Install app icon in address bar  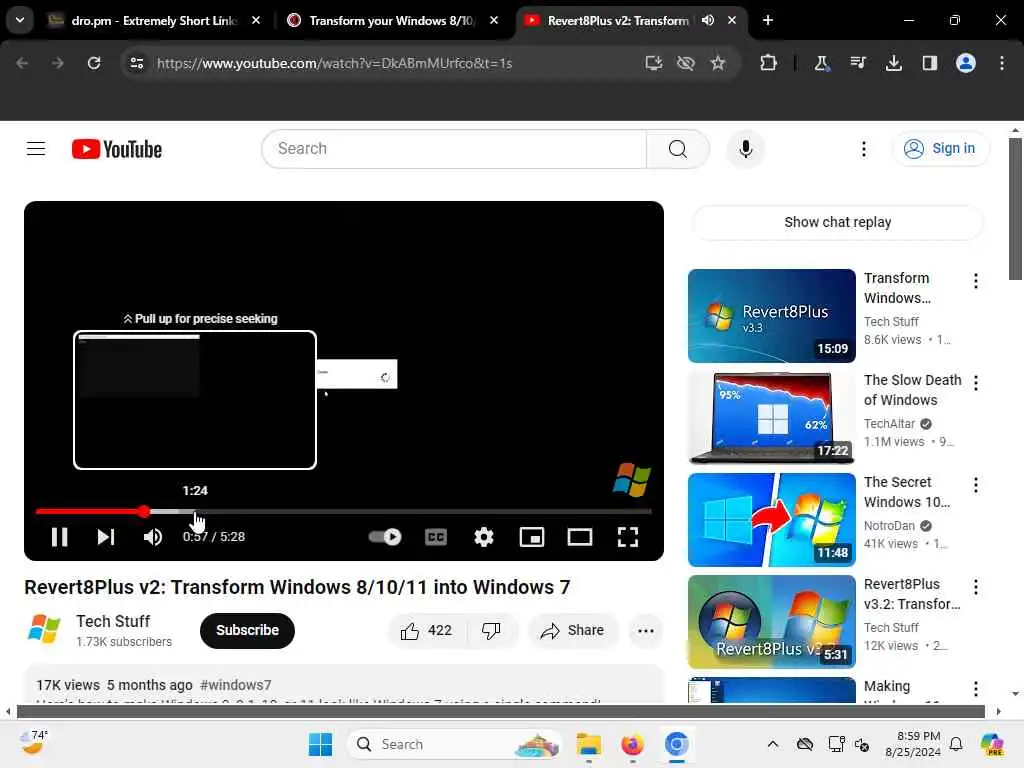pyautogui.click(x=654, y=63)
